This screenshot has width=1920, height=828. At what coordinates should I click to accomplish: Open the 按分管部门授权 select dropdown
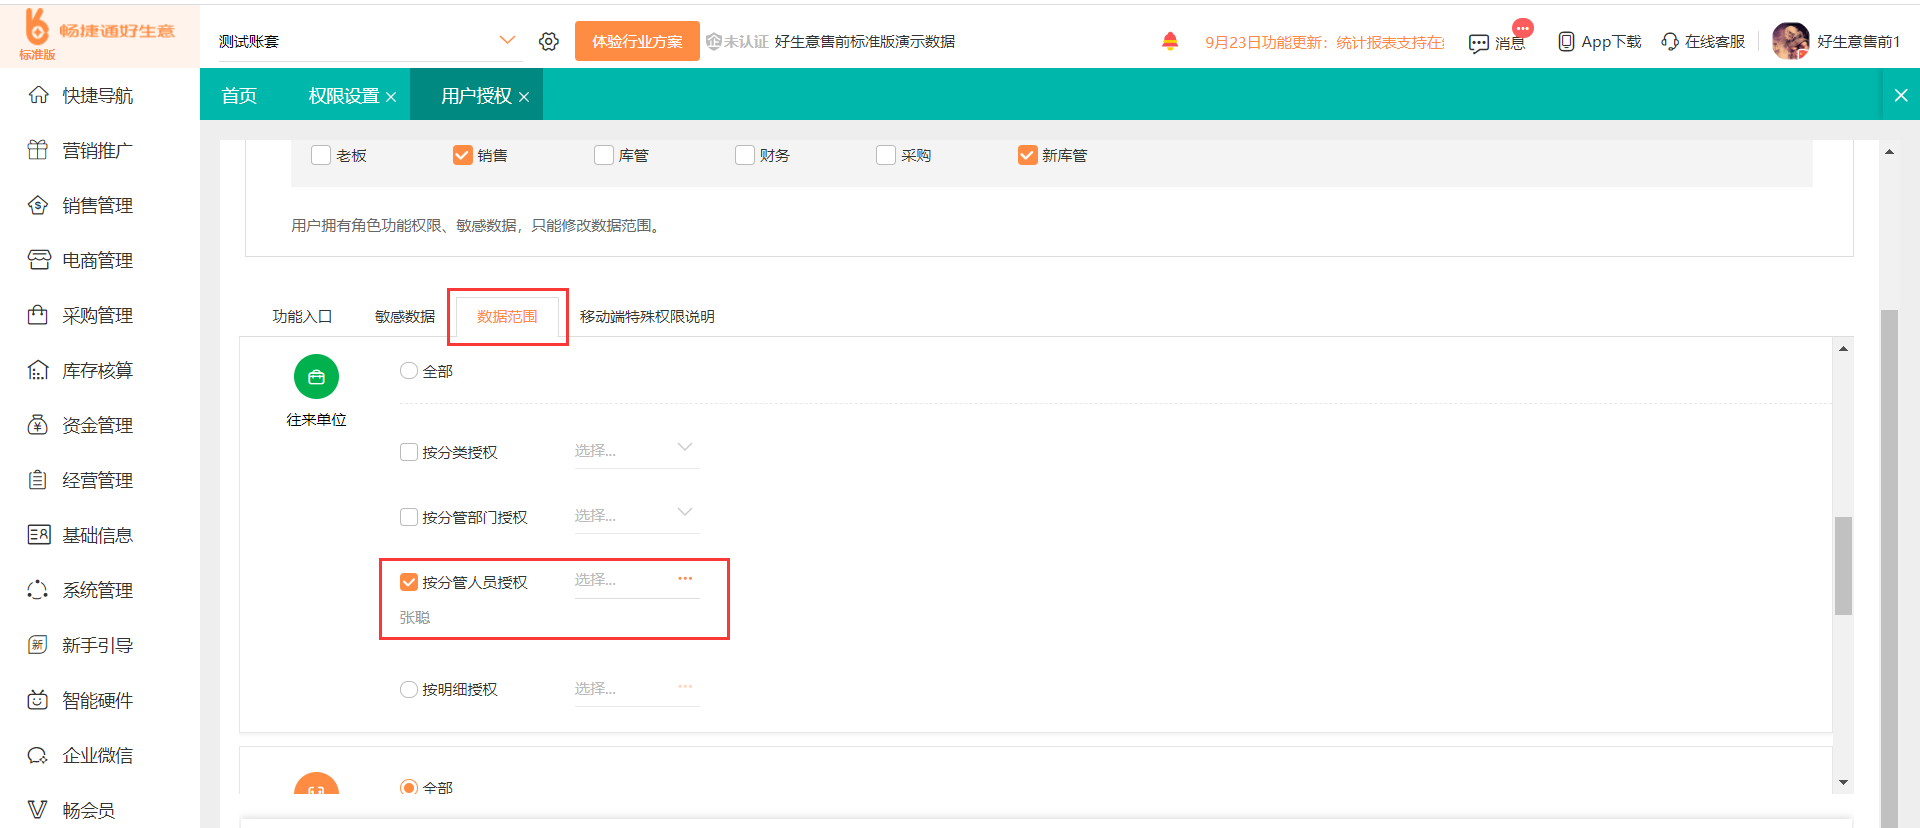(636, 515)
